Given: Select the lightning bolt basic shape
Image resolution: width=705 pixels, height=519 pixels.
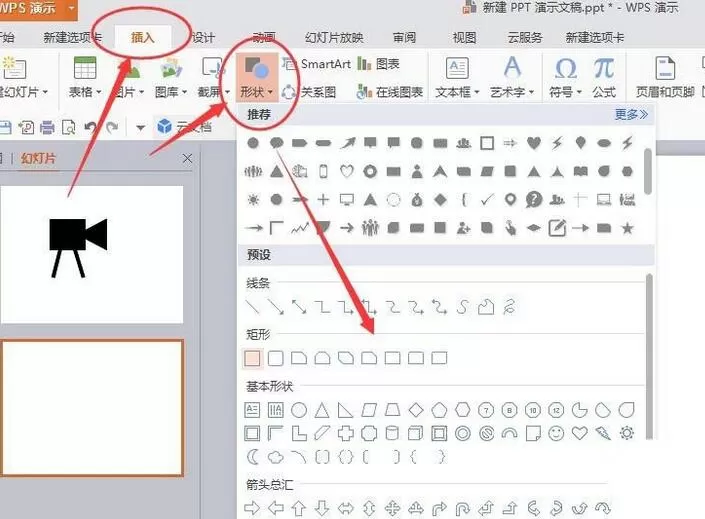Looking at the screenshot, I should click(603, 434).
